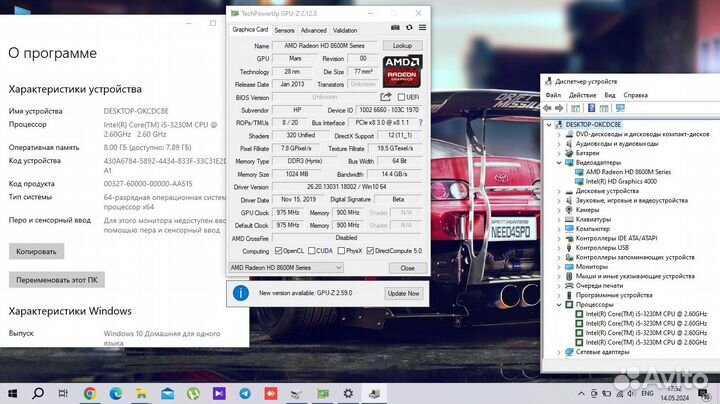Open taskbar Search magnifier
This screenshot has width=720, height=404.
click(x=38, y=393)
